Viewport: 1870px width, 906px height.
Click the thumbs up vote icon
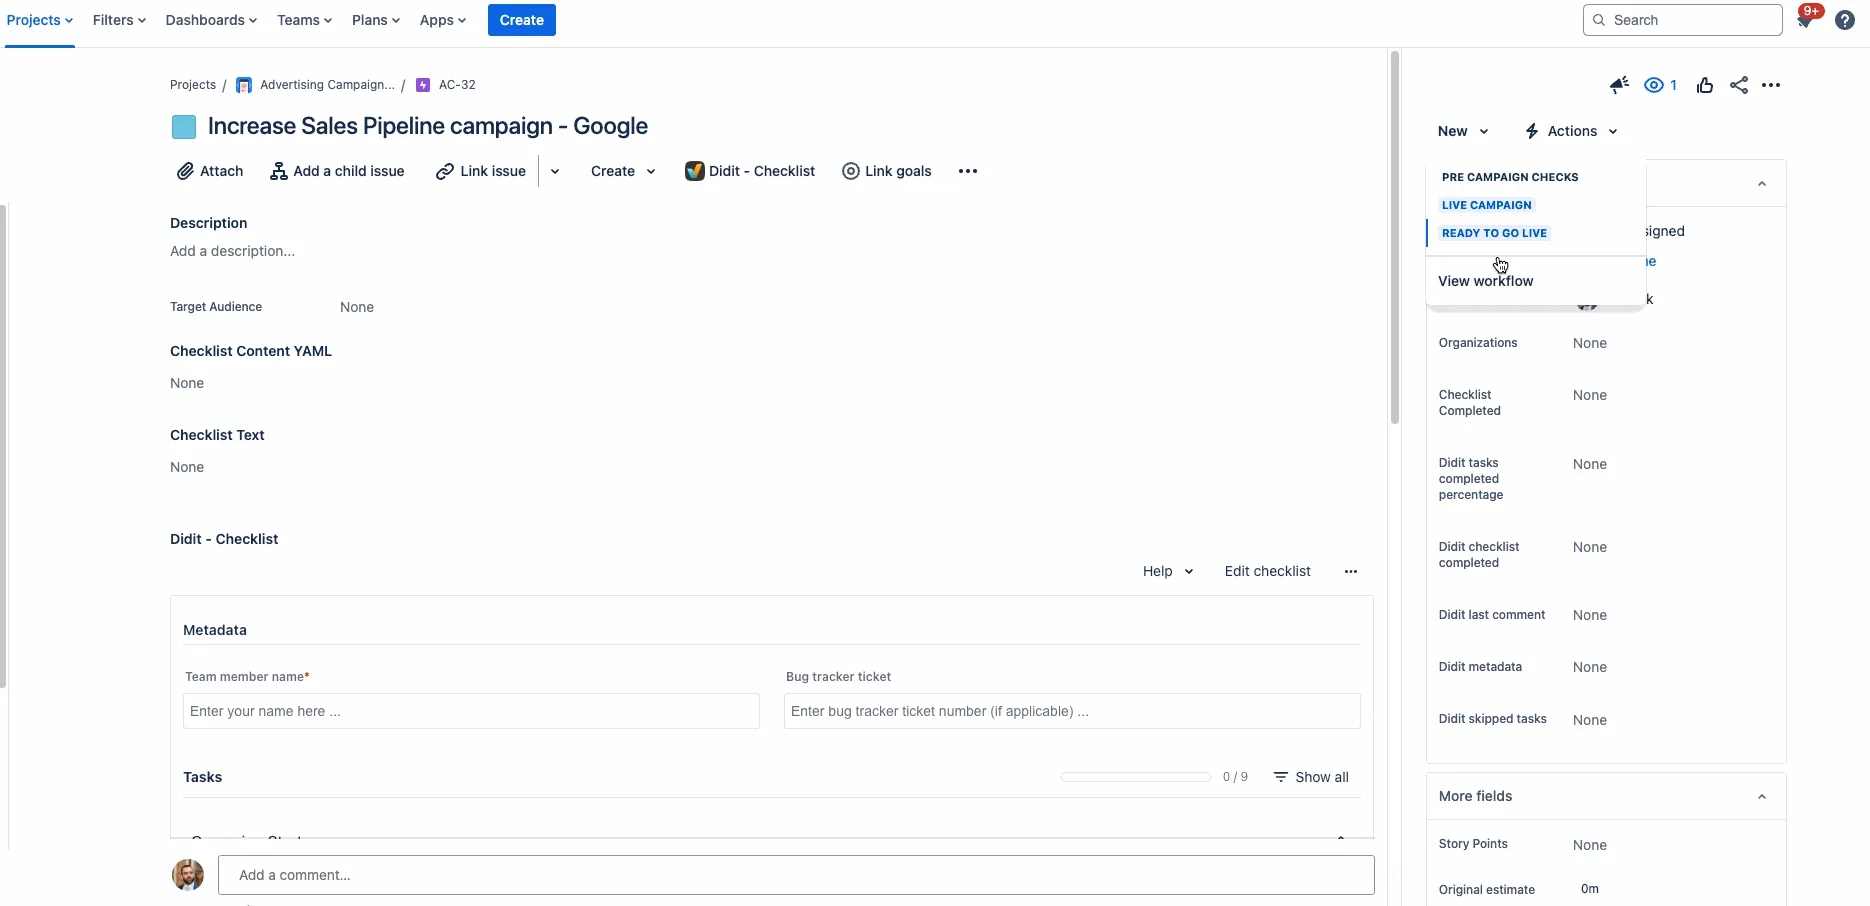(1705, 85)
